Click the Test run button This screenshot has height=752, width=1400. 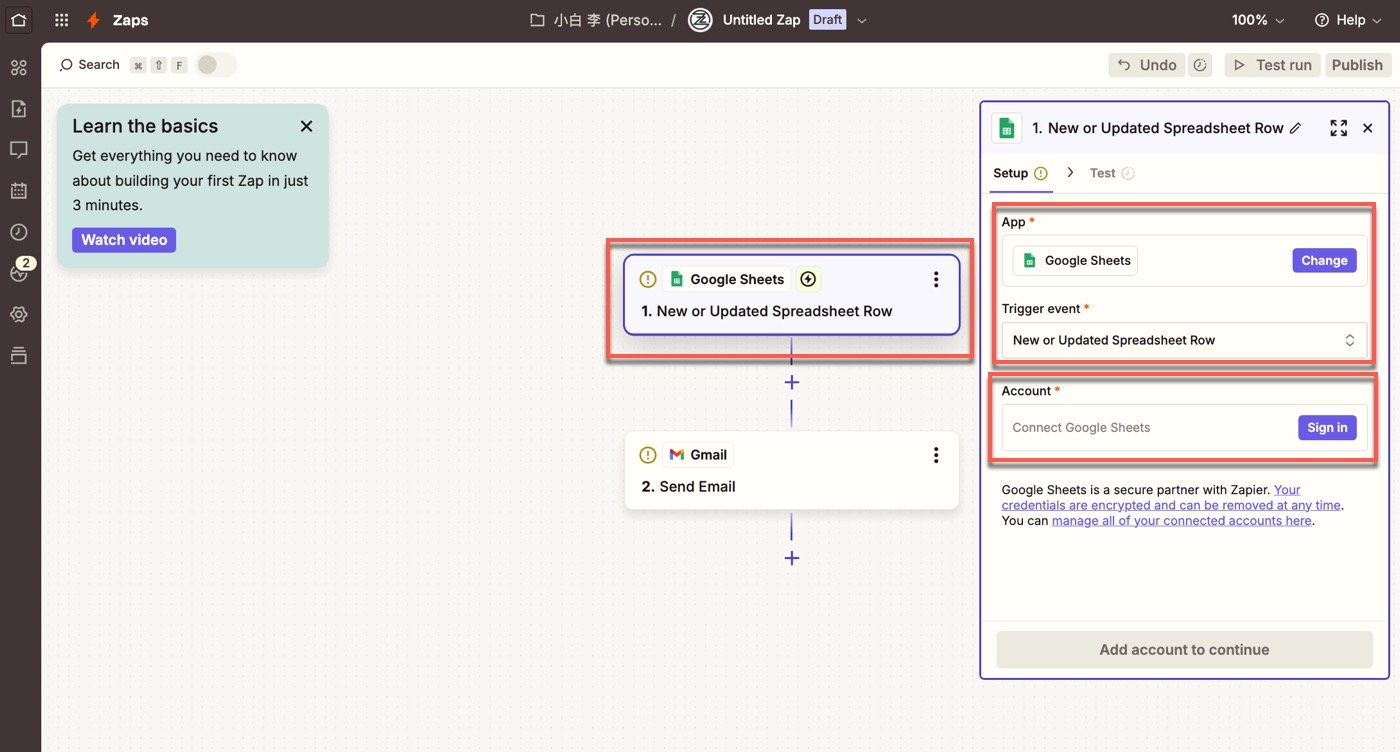click(x=1272, y=65)
